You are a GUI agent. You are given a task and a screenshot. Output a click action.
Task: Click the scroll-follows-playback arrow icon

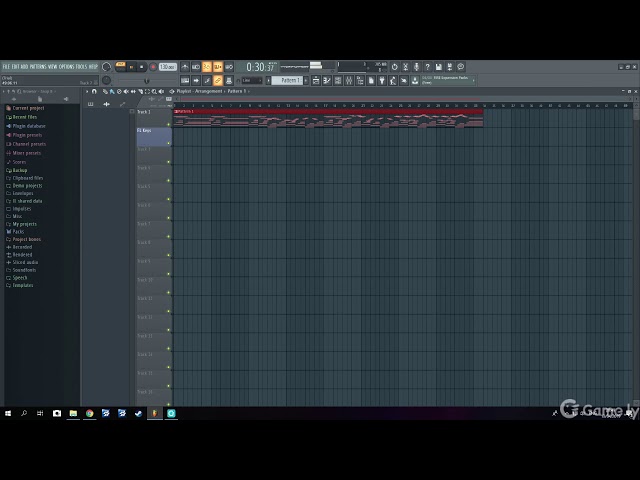(196, 80)
